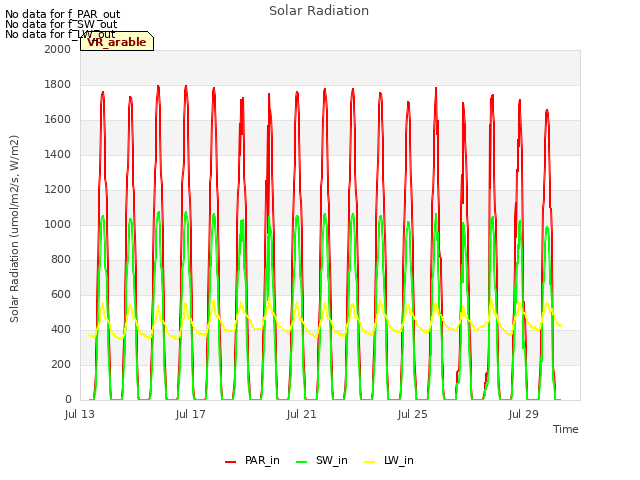
Task: Click the 0 y-axis tick label
Action: [68, 400]
